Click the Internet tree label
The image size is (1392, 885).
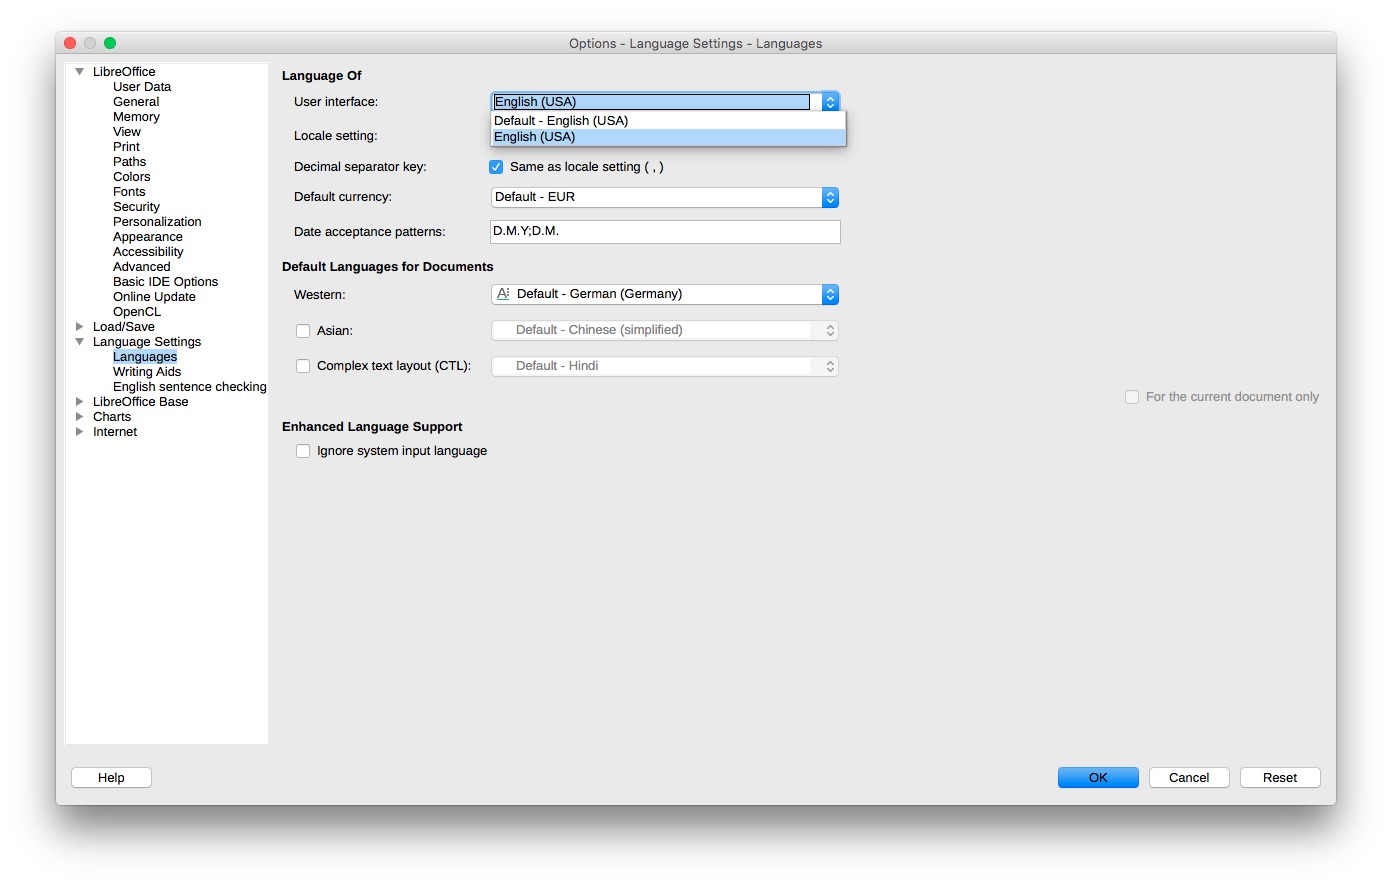point(115,432)
